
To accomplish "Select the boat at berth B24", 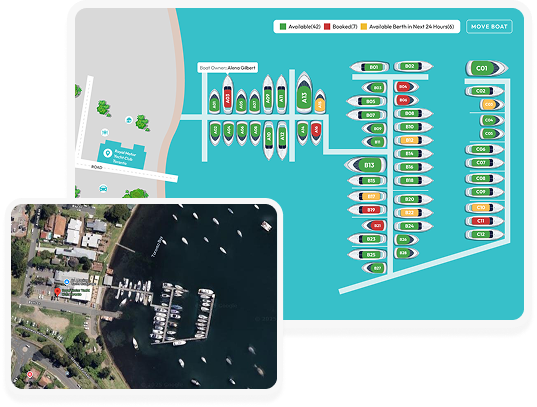I will (413, 226).
